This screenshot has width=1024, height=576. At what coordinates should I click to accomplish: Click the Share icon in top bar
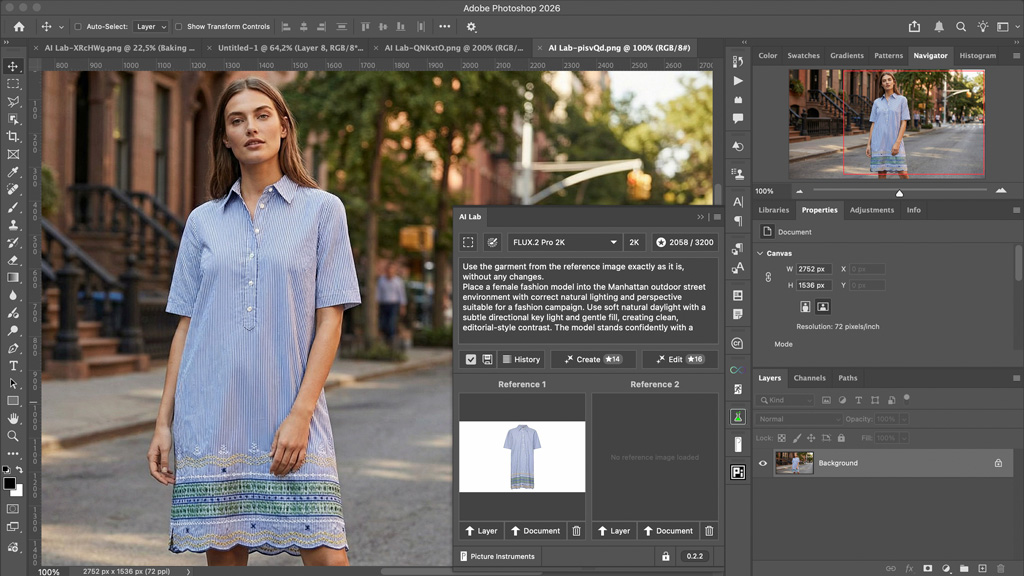[x=914, y=27]
